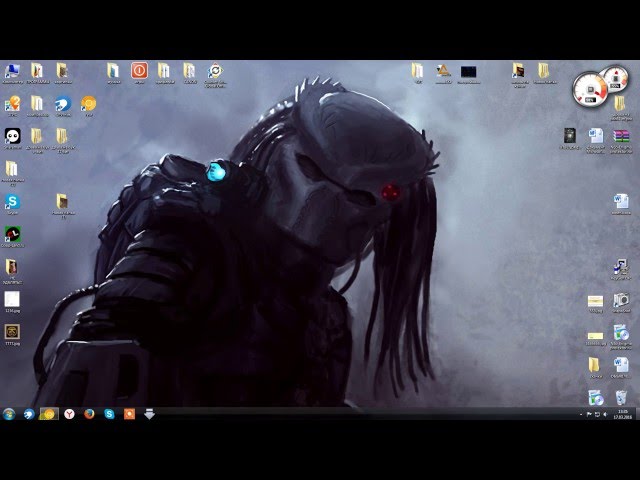Click the small memory gauge on the gadget
Screen dimensions: 640x480
(x=616, y=78)
